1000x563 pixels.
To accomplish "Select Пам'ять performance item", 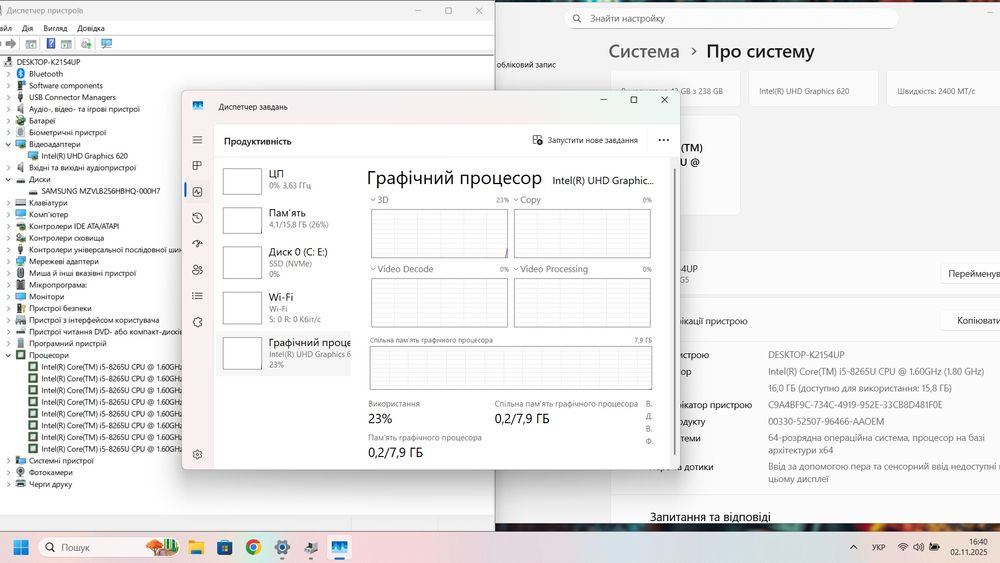I will point(283,219).
